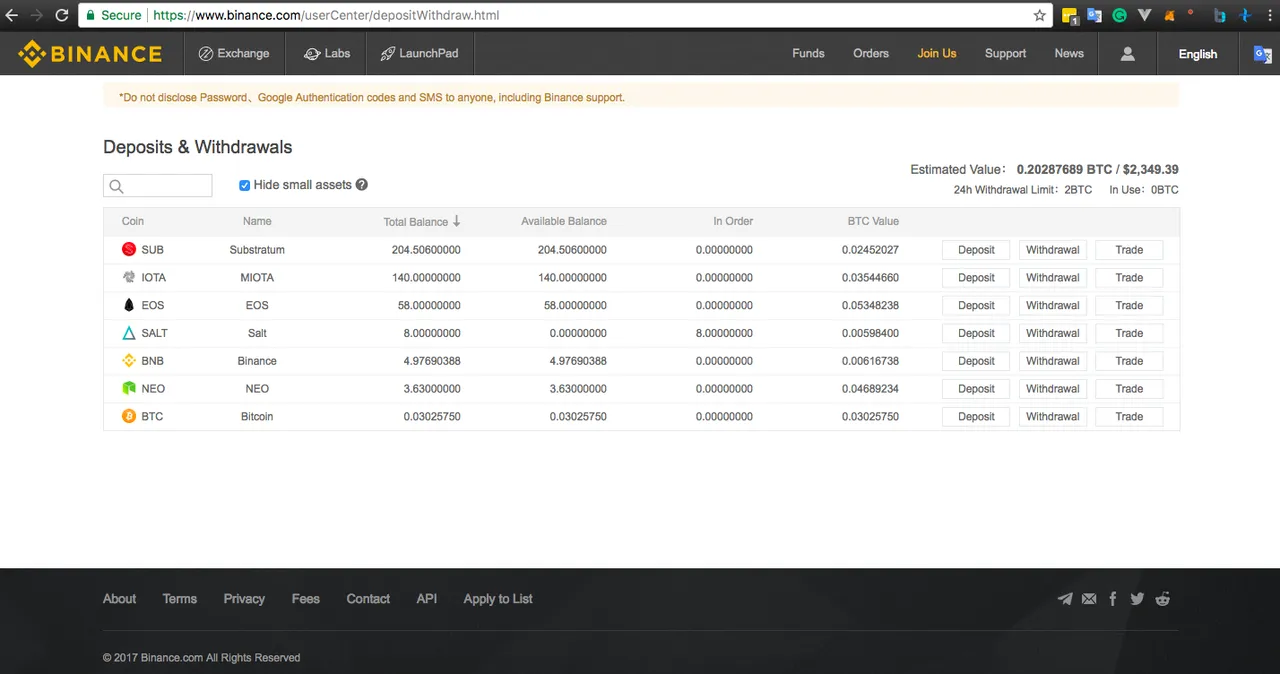This screenshot has width=1280, height=674.
Task: Click the search magnifier icon
Action: point(116,186)
